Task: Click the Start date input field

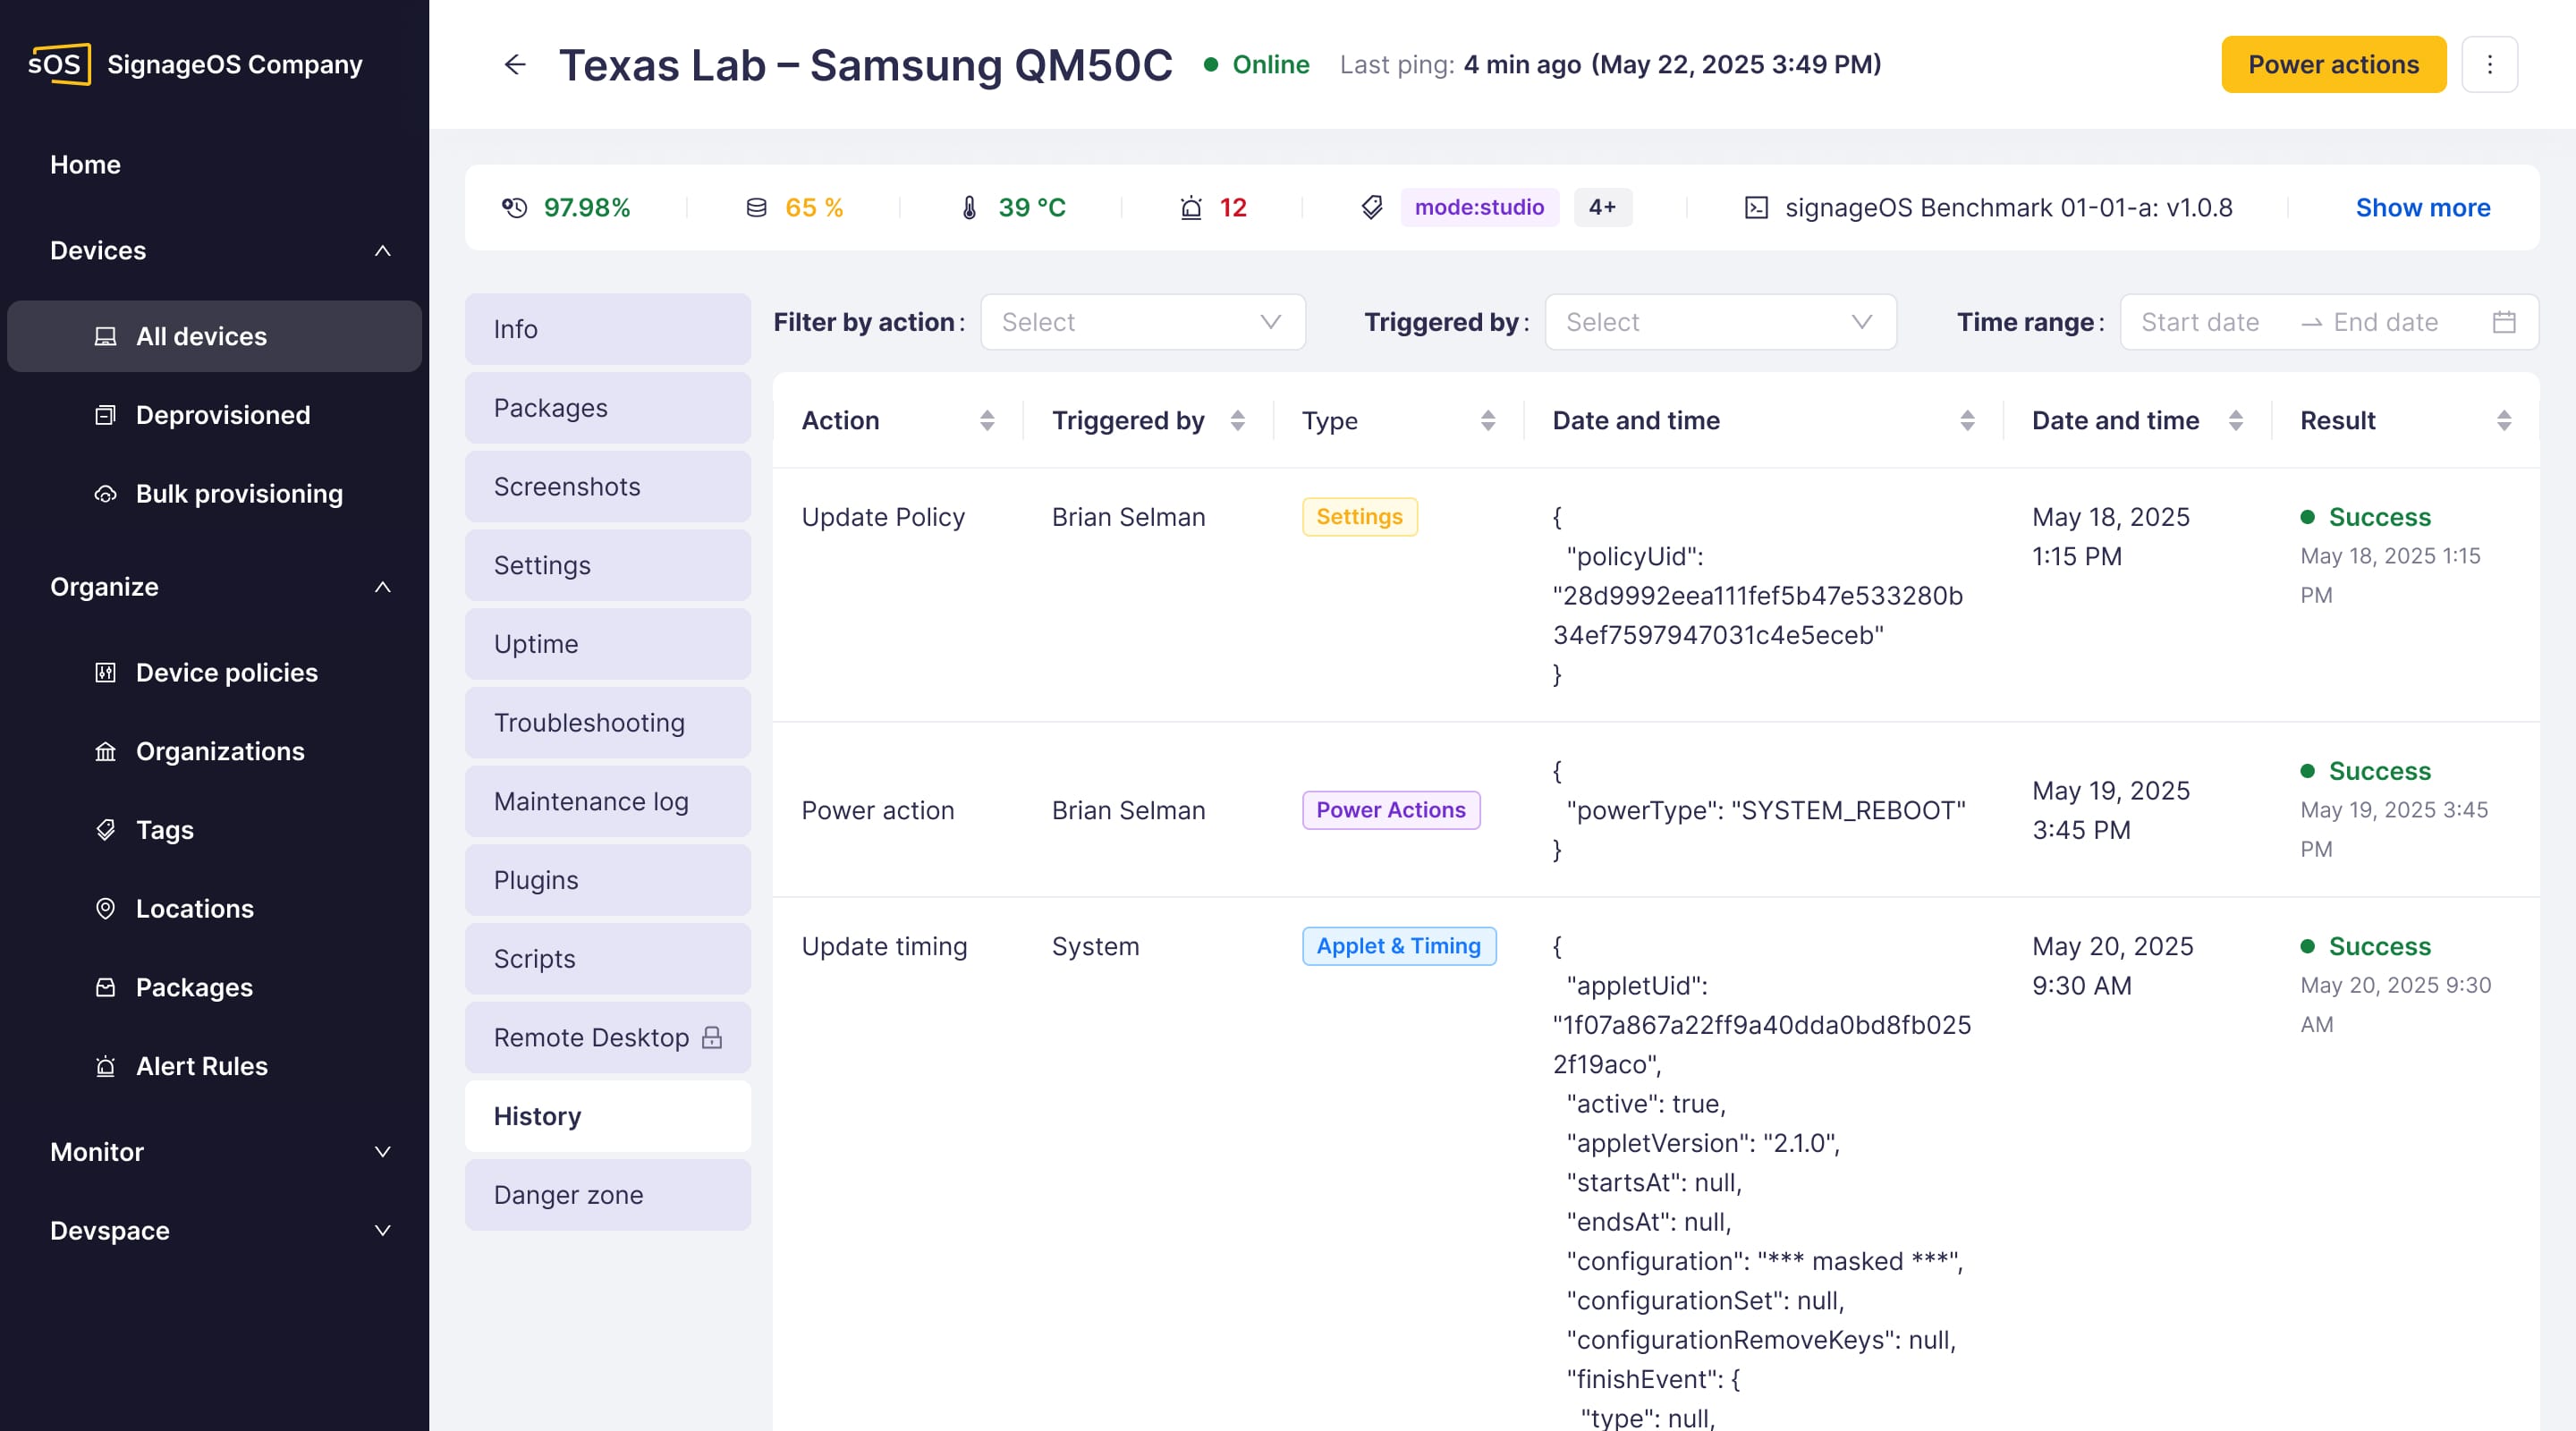Action: coord(2199,322)
